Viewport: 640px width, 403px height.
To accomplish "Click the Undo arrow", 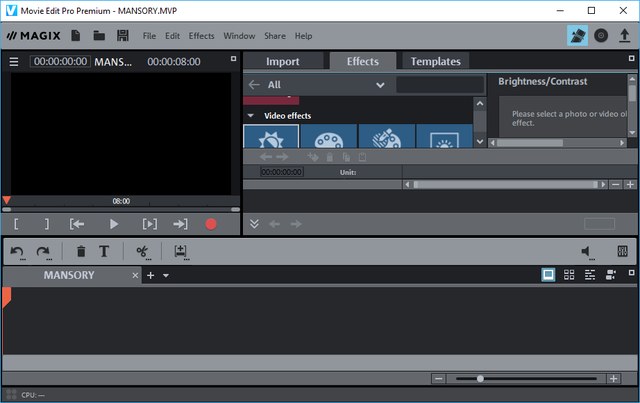I will [x=17, y=252].
